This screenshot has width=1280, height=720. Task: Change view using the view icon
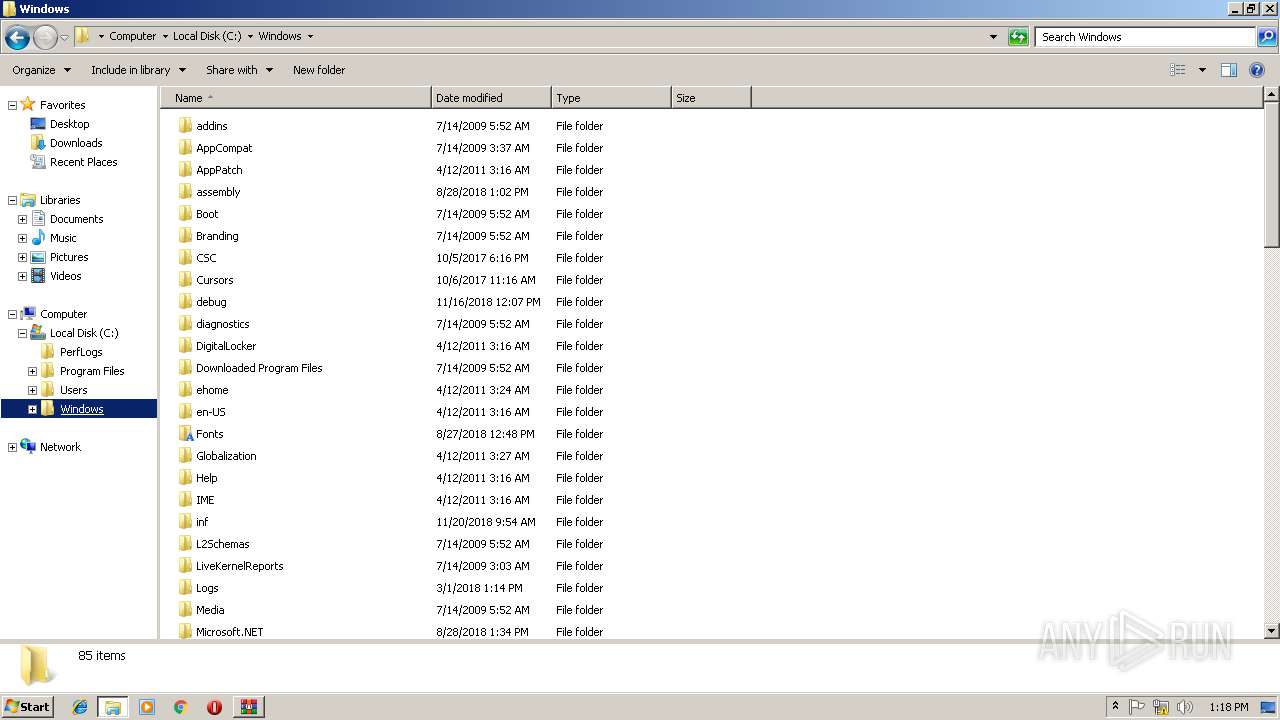1178,70
